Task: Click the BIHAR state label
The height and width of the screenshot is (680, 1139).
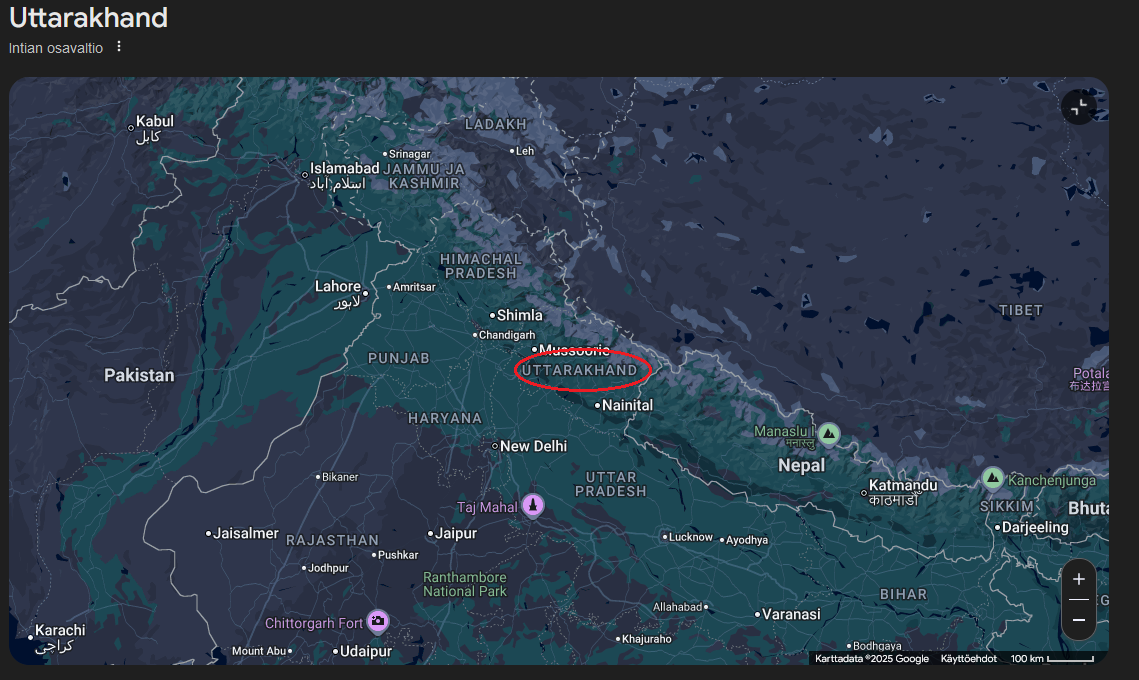Action: [x=904, y=594]
